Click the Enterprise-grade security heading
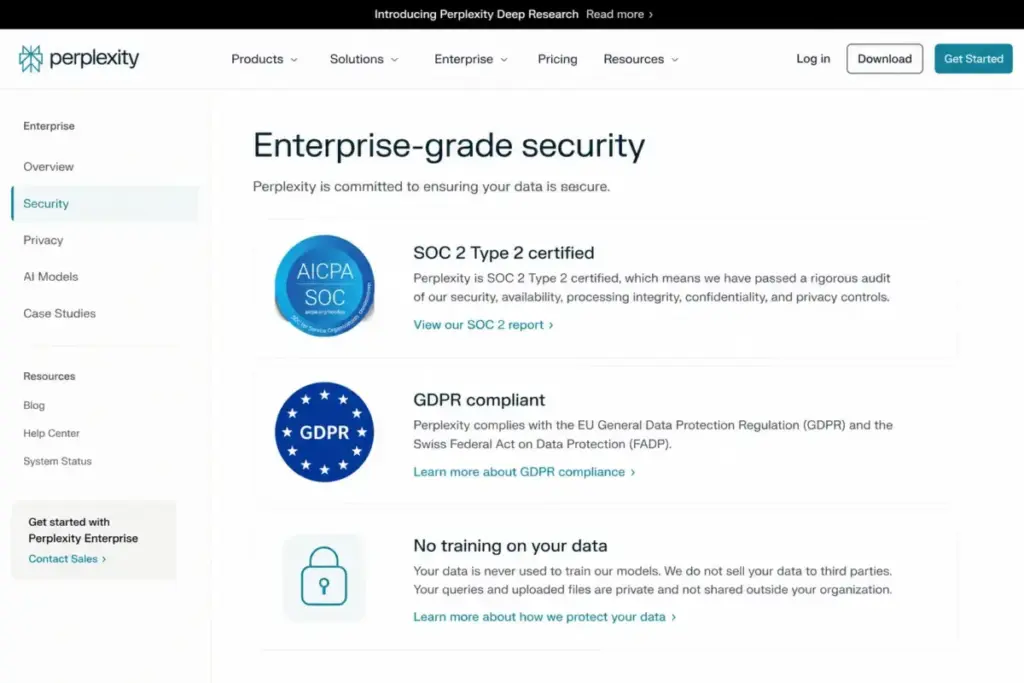1024x683 pixels. tap(449, 145)
